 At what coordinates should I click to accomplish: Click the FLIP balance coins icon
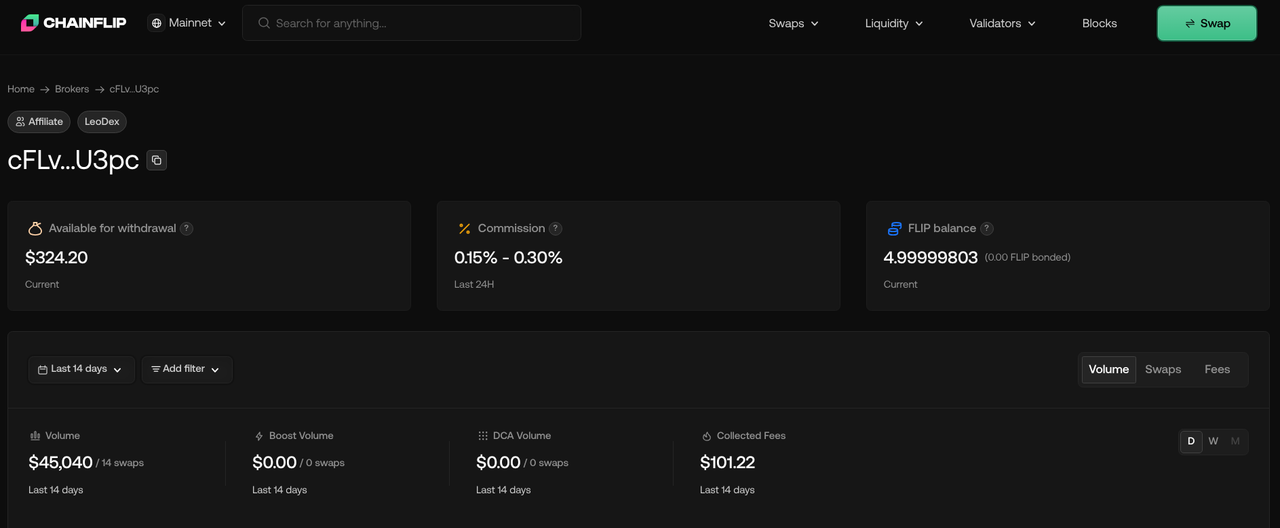coord(894,228)
